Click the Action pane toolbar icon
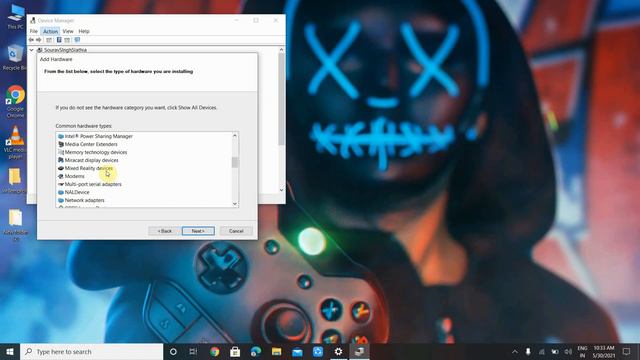This screenshot has height=360, width=640. click(x=67, y=40)
